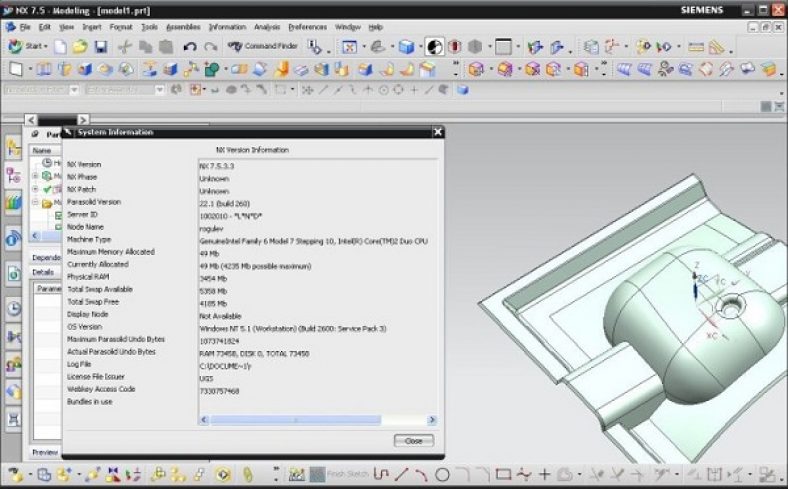Image resolution: width=788 pixels, height=489 pixels.
Task: Click the Open folder icon in toolbar
Action: click(x=79, y=47)
